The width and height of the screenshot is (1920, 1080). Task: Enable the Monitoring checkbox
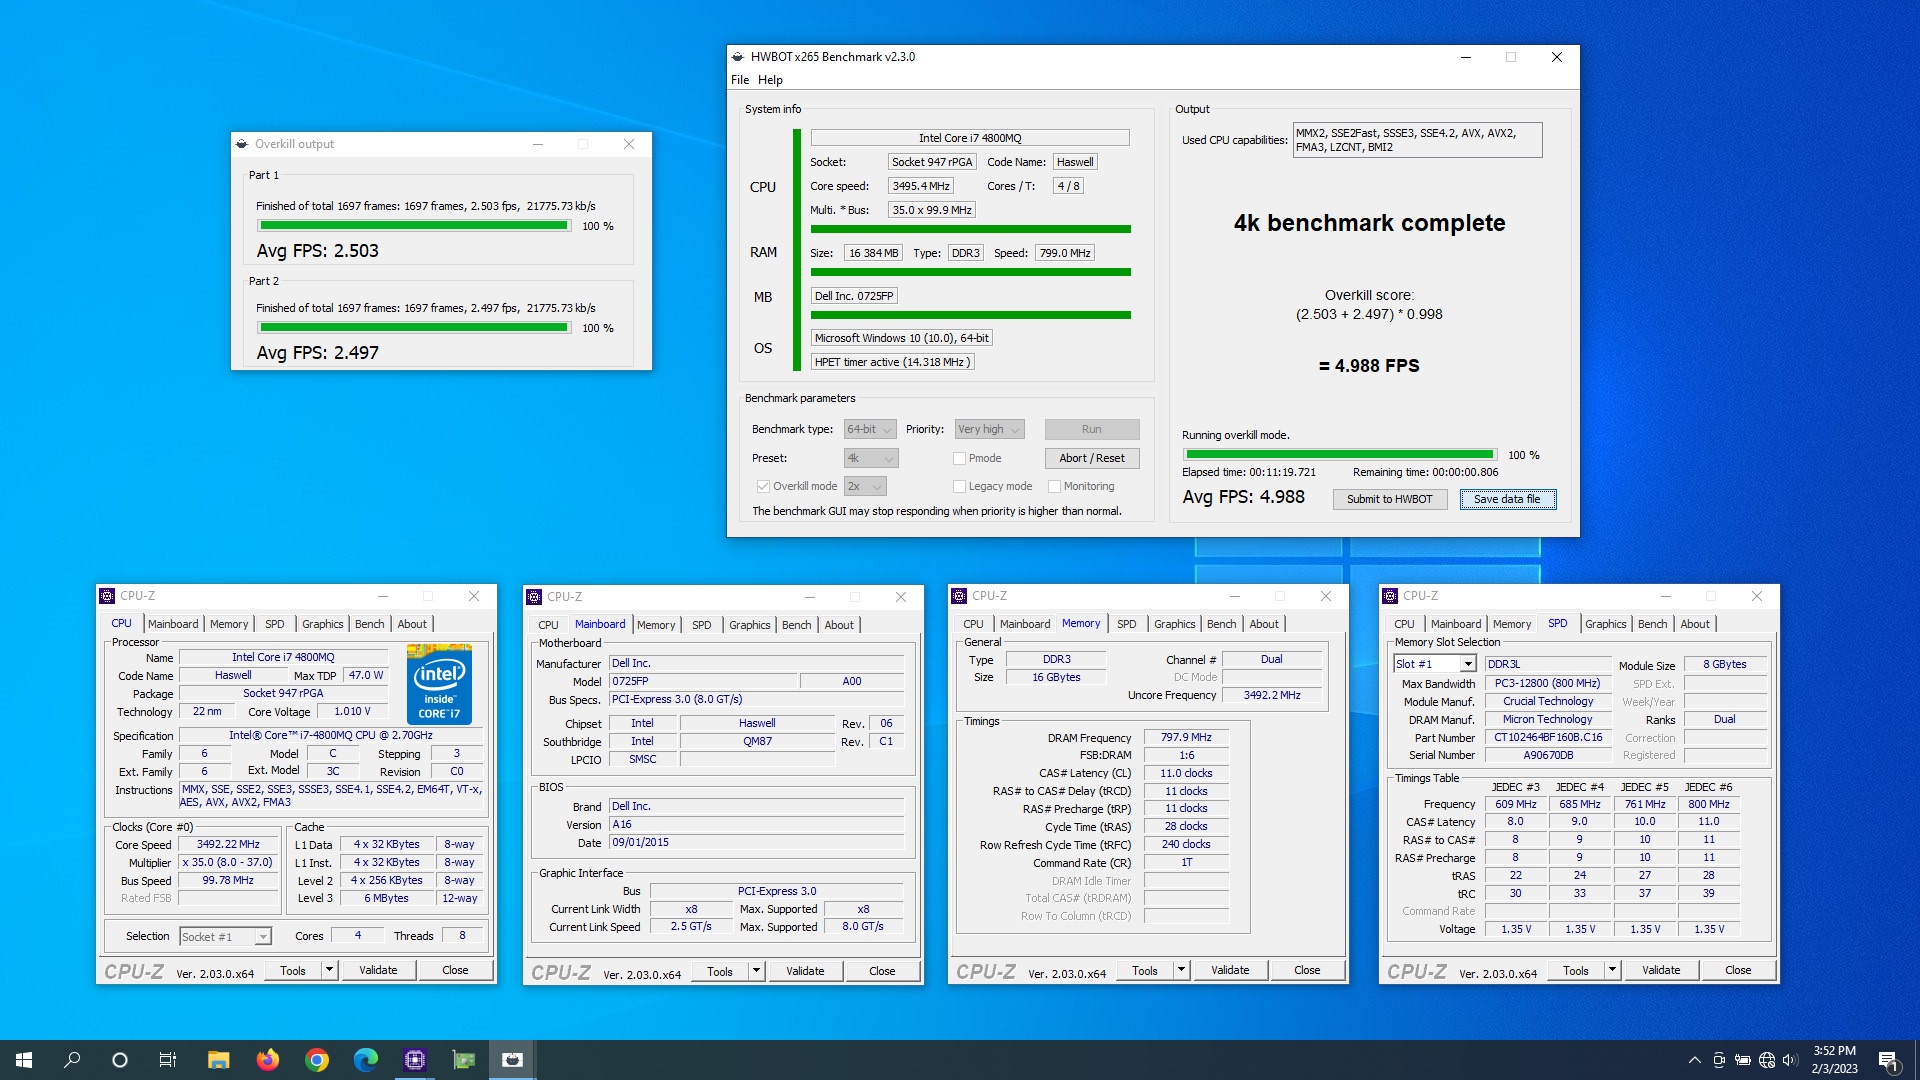1054,486
